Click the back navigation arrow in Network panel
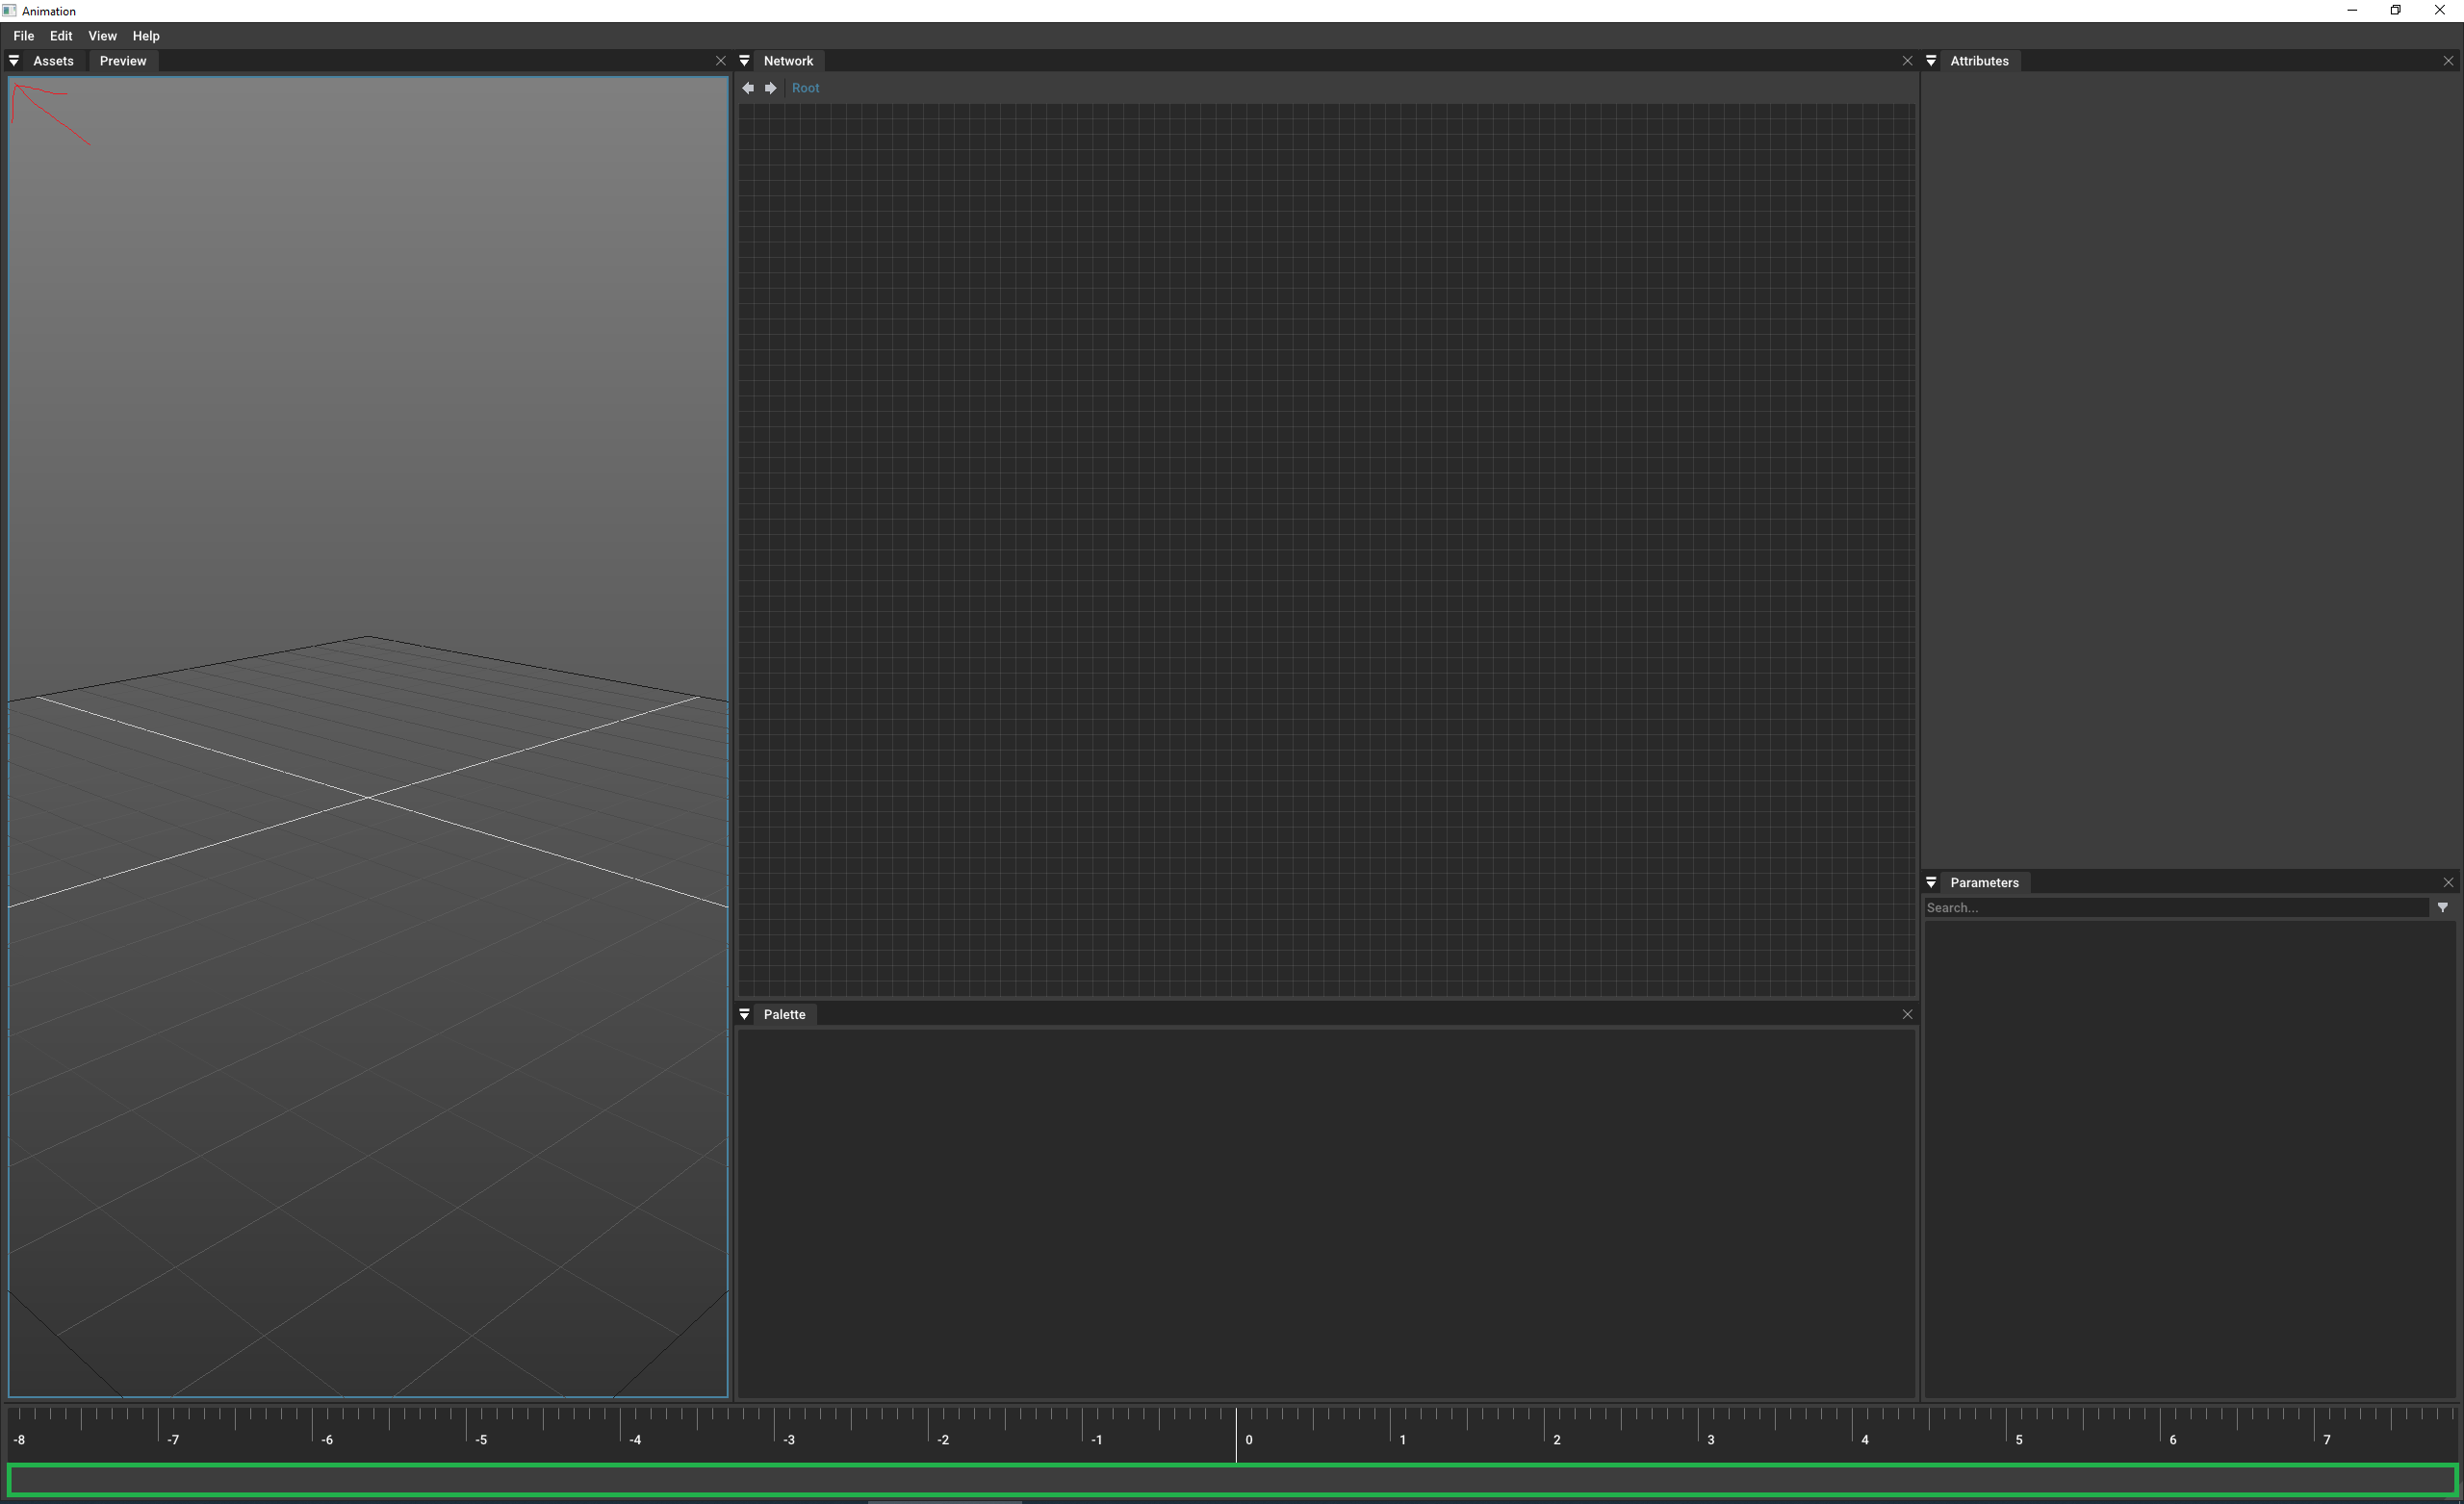2464x1504 pixels. 748,88
